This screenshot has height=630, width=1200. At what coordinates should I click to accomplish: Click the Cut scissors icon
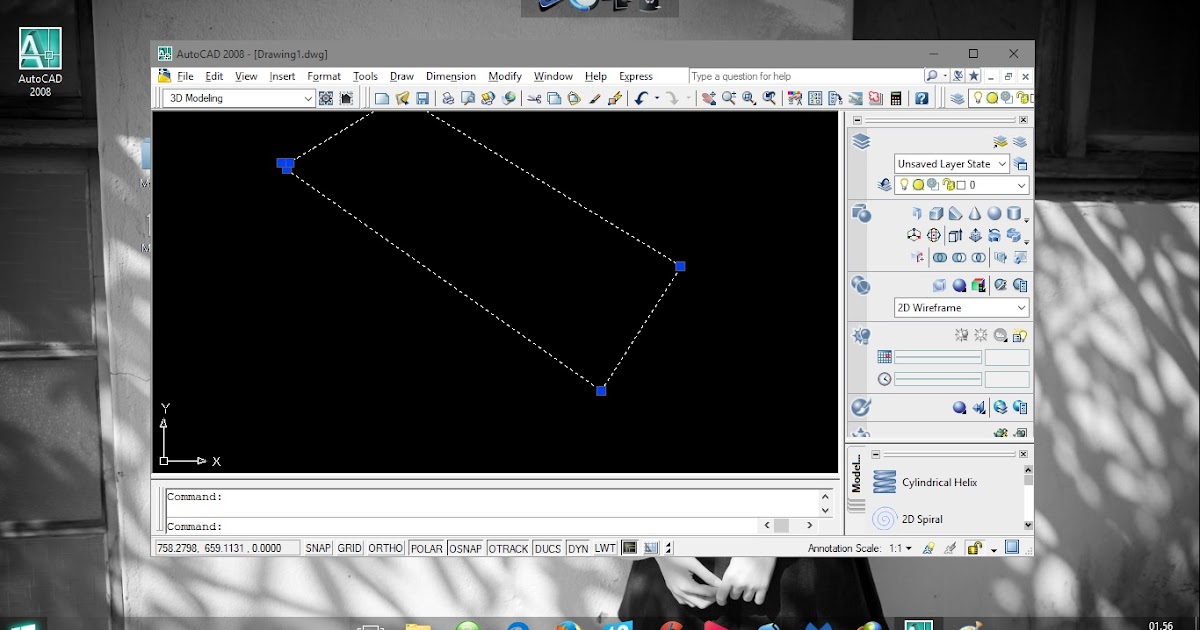pos(534,98)
